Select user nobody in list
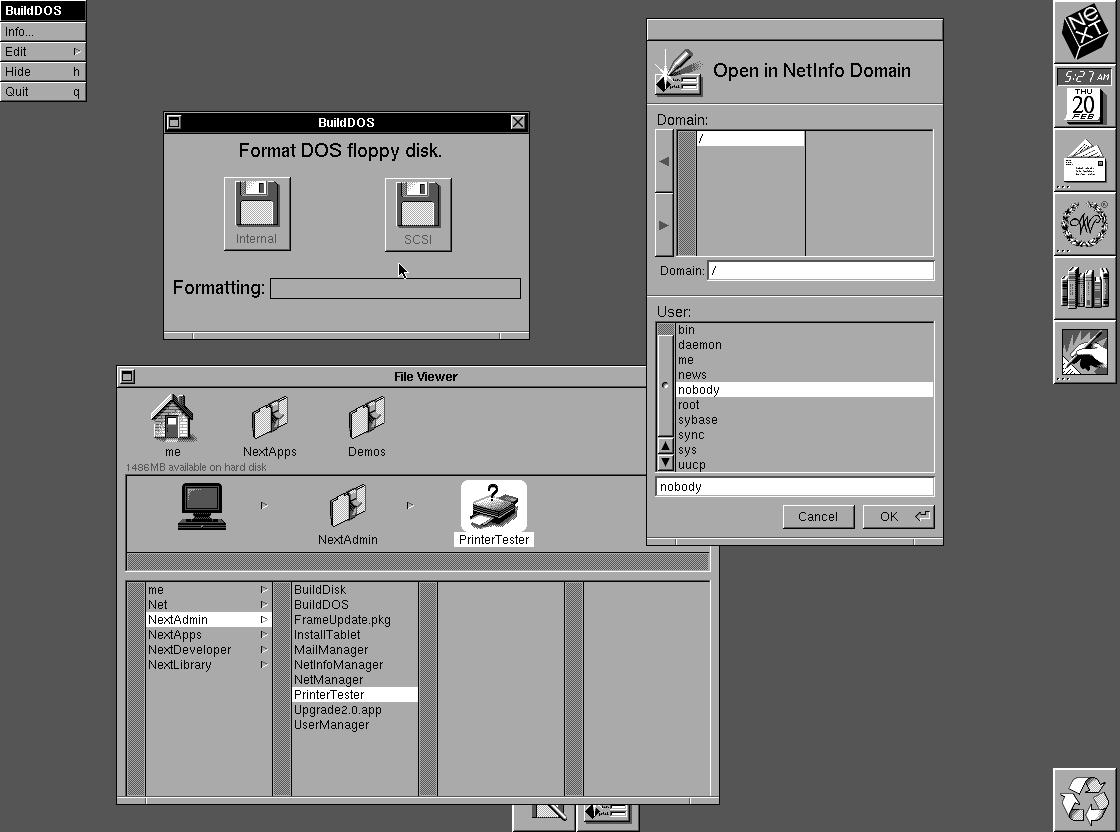 pos(804,390)
